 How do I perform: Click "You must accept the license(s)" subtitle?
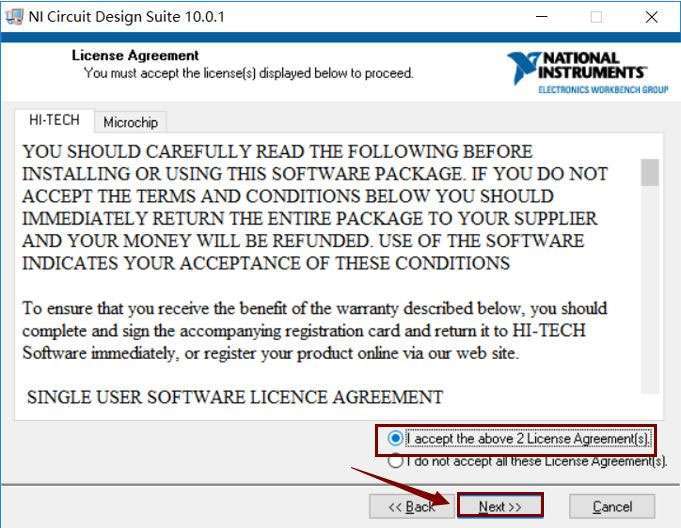point(248,73)
